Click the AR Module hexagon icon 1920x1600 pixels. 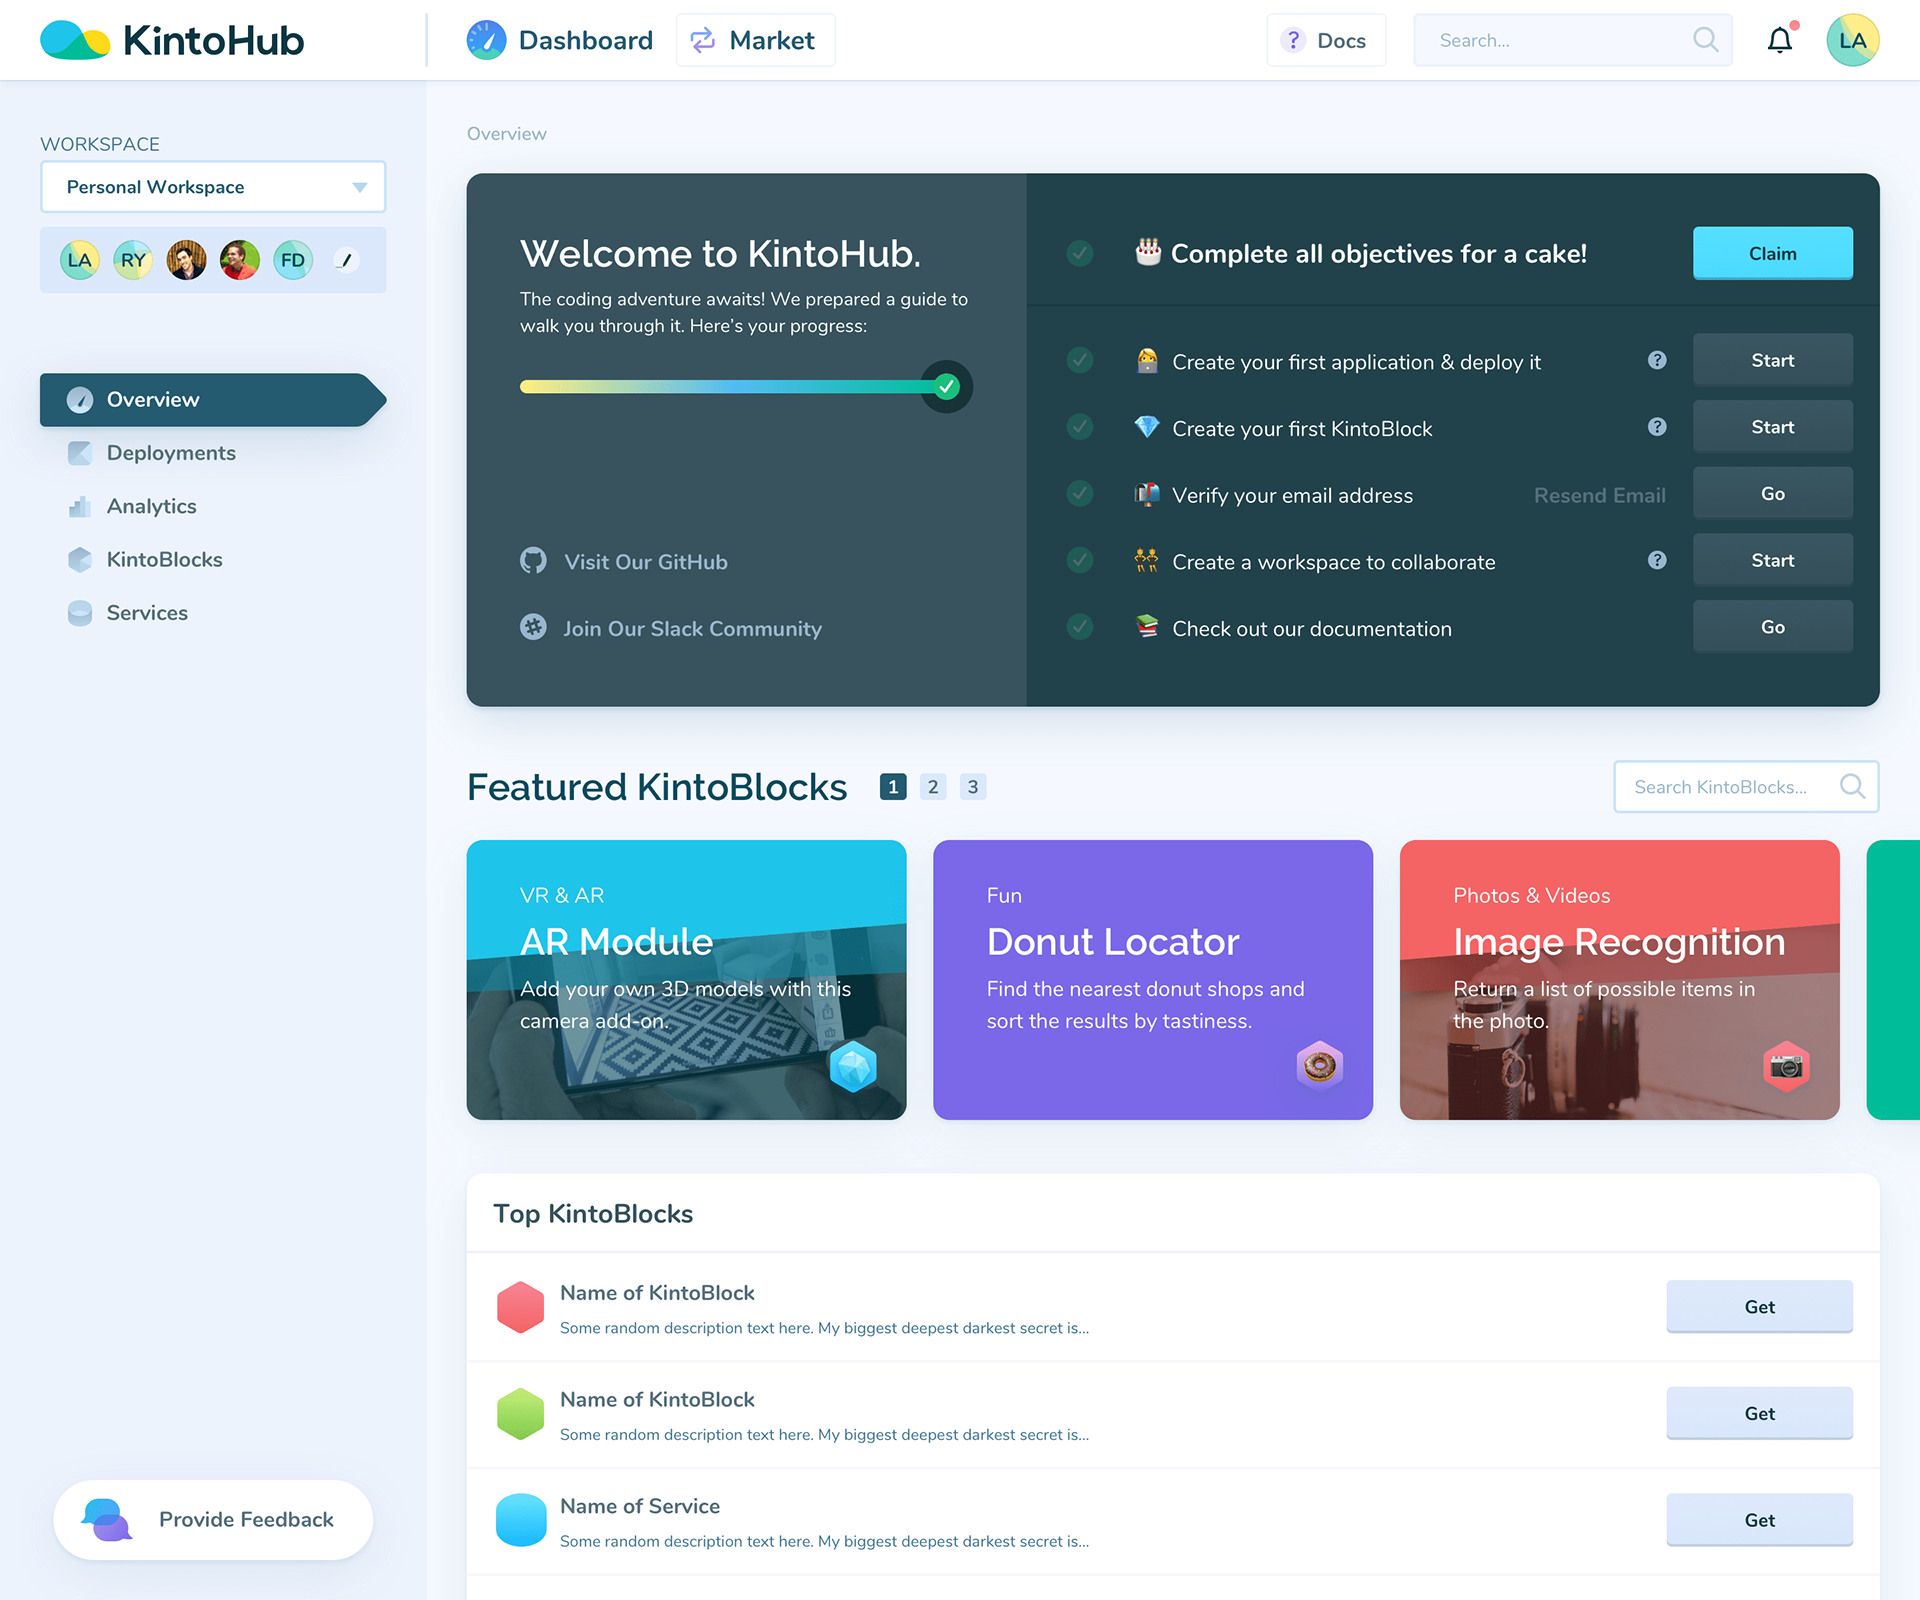point(853,1066)
